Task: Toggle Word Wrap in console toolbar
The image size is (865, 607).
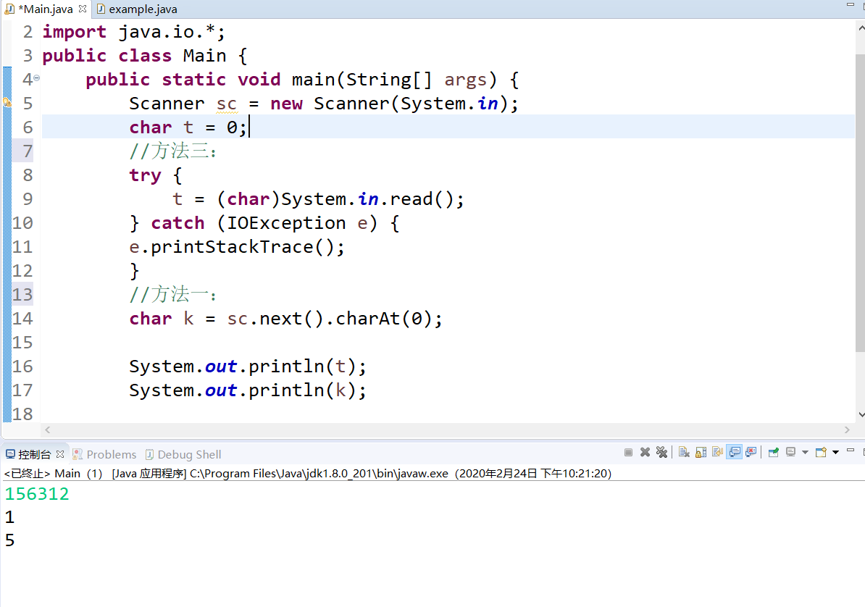Action: click(x=717, y=452)
